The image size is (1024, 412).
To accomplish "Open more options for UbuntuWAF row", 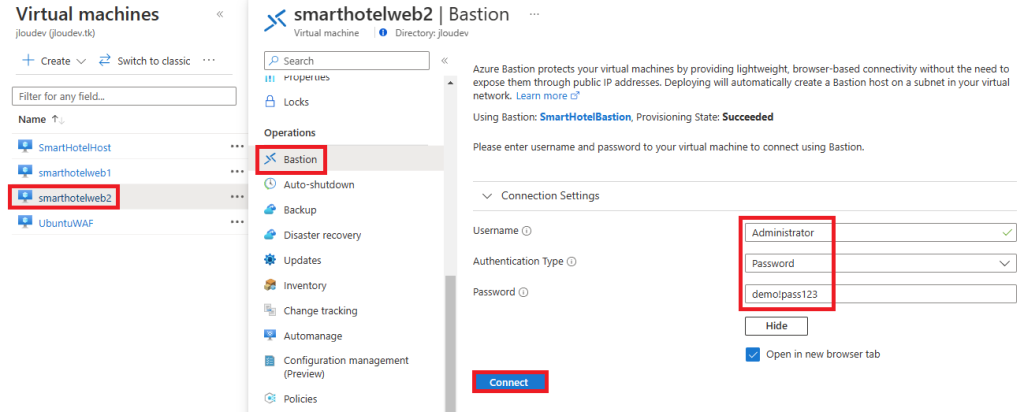I will pyautogui.click(x=237, y=222).
